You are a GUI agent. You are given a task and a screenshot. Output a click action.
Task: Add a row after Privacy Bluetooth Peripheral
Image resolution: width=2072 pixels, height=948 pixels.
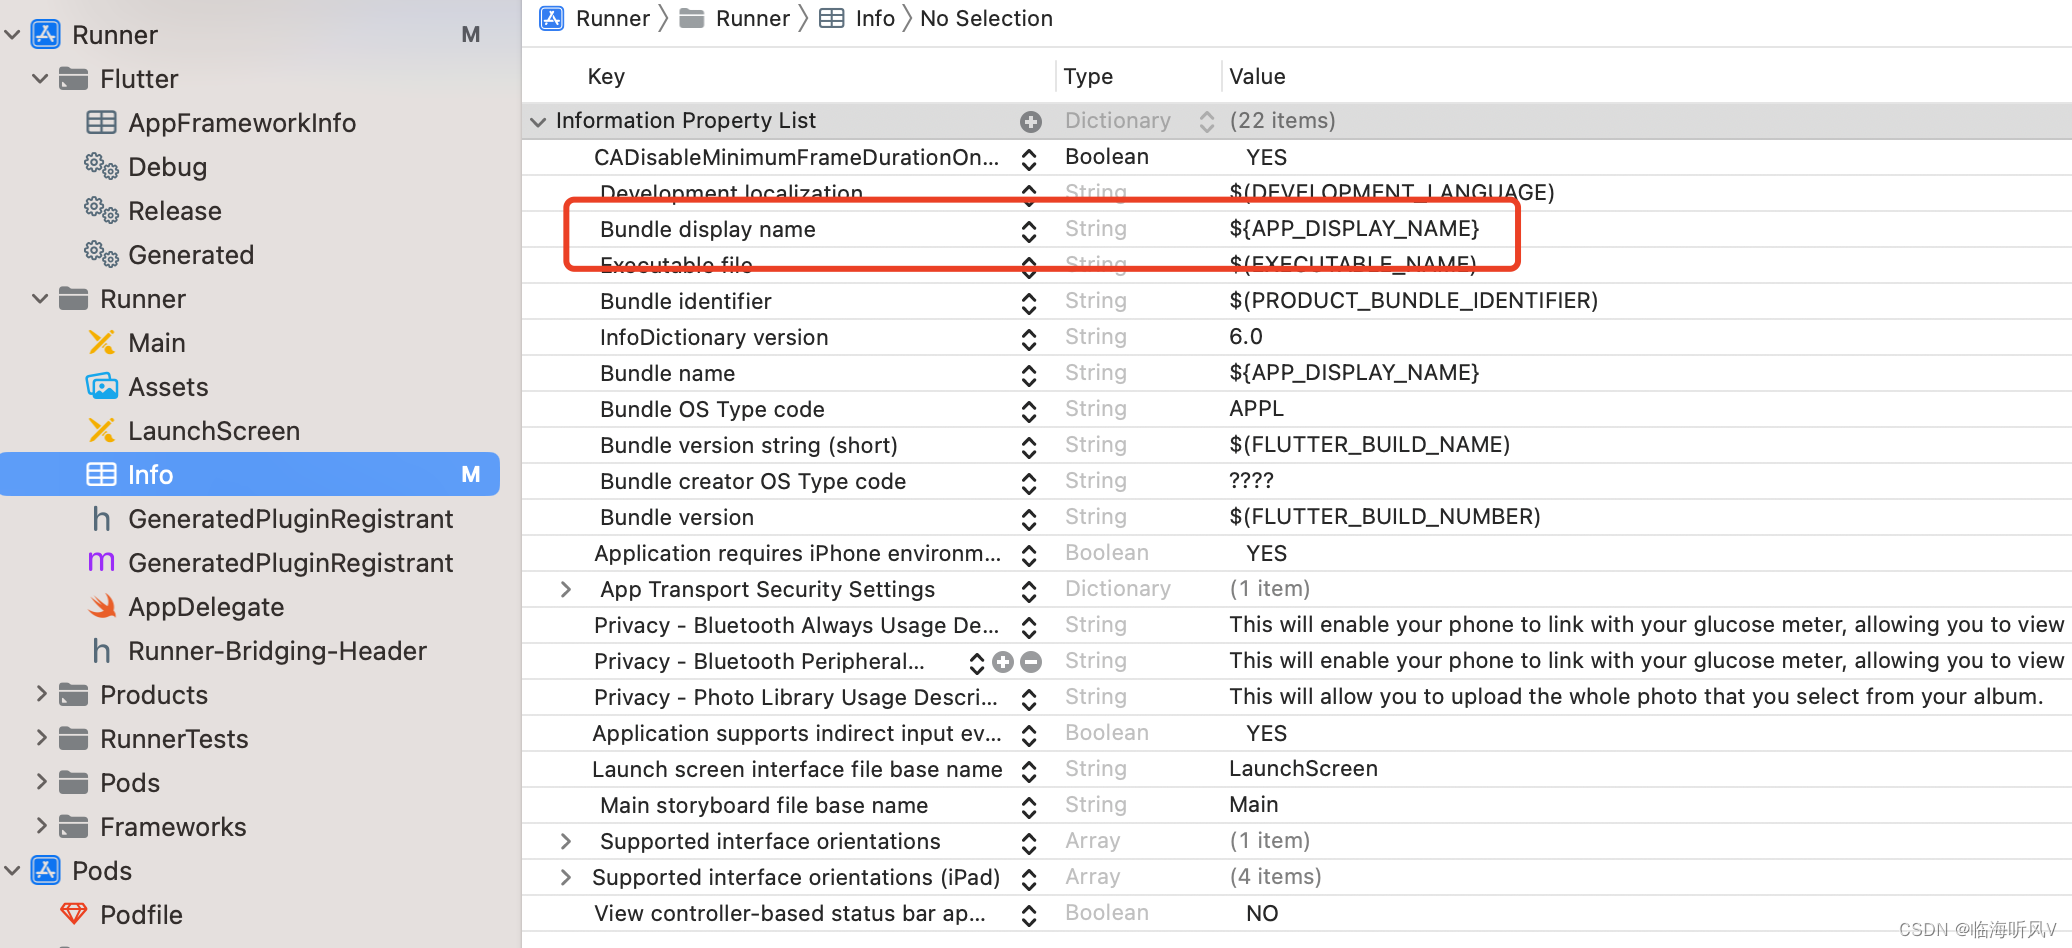point(1003,662)
